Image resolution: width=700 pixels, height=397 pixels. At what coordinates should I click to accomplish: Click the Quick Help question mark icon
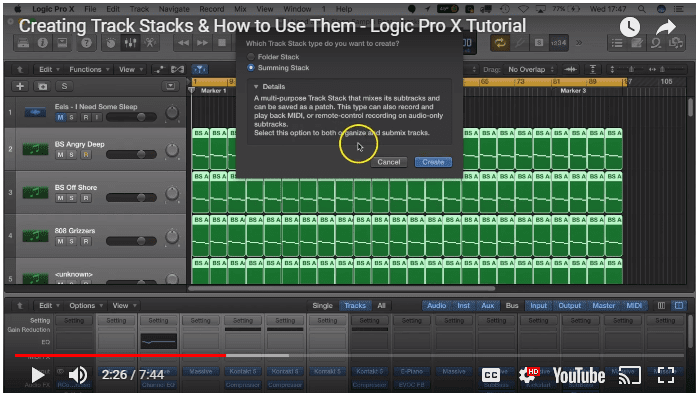[x=86, y=43]
